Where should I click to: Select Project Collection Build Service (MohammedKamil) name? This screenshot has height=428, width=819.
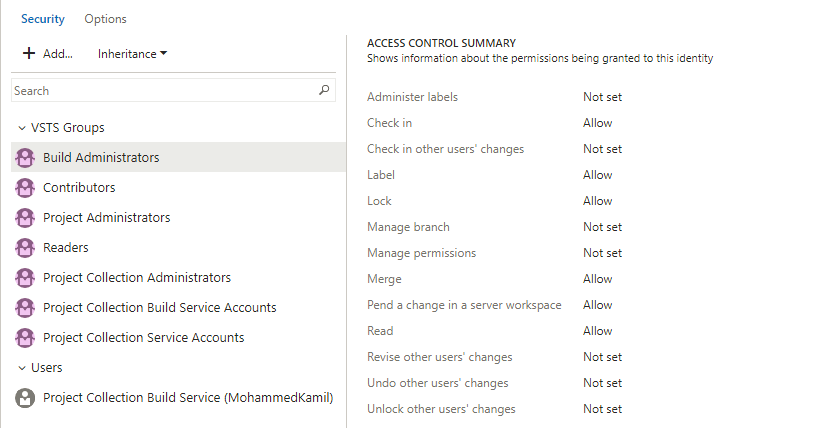click(x=188, y=398)
